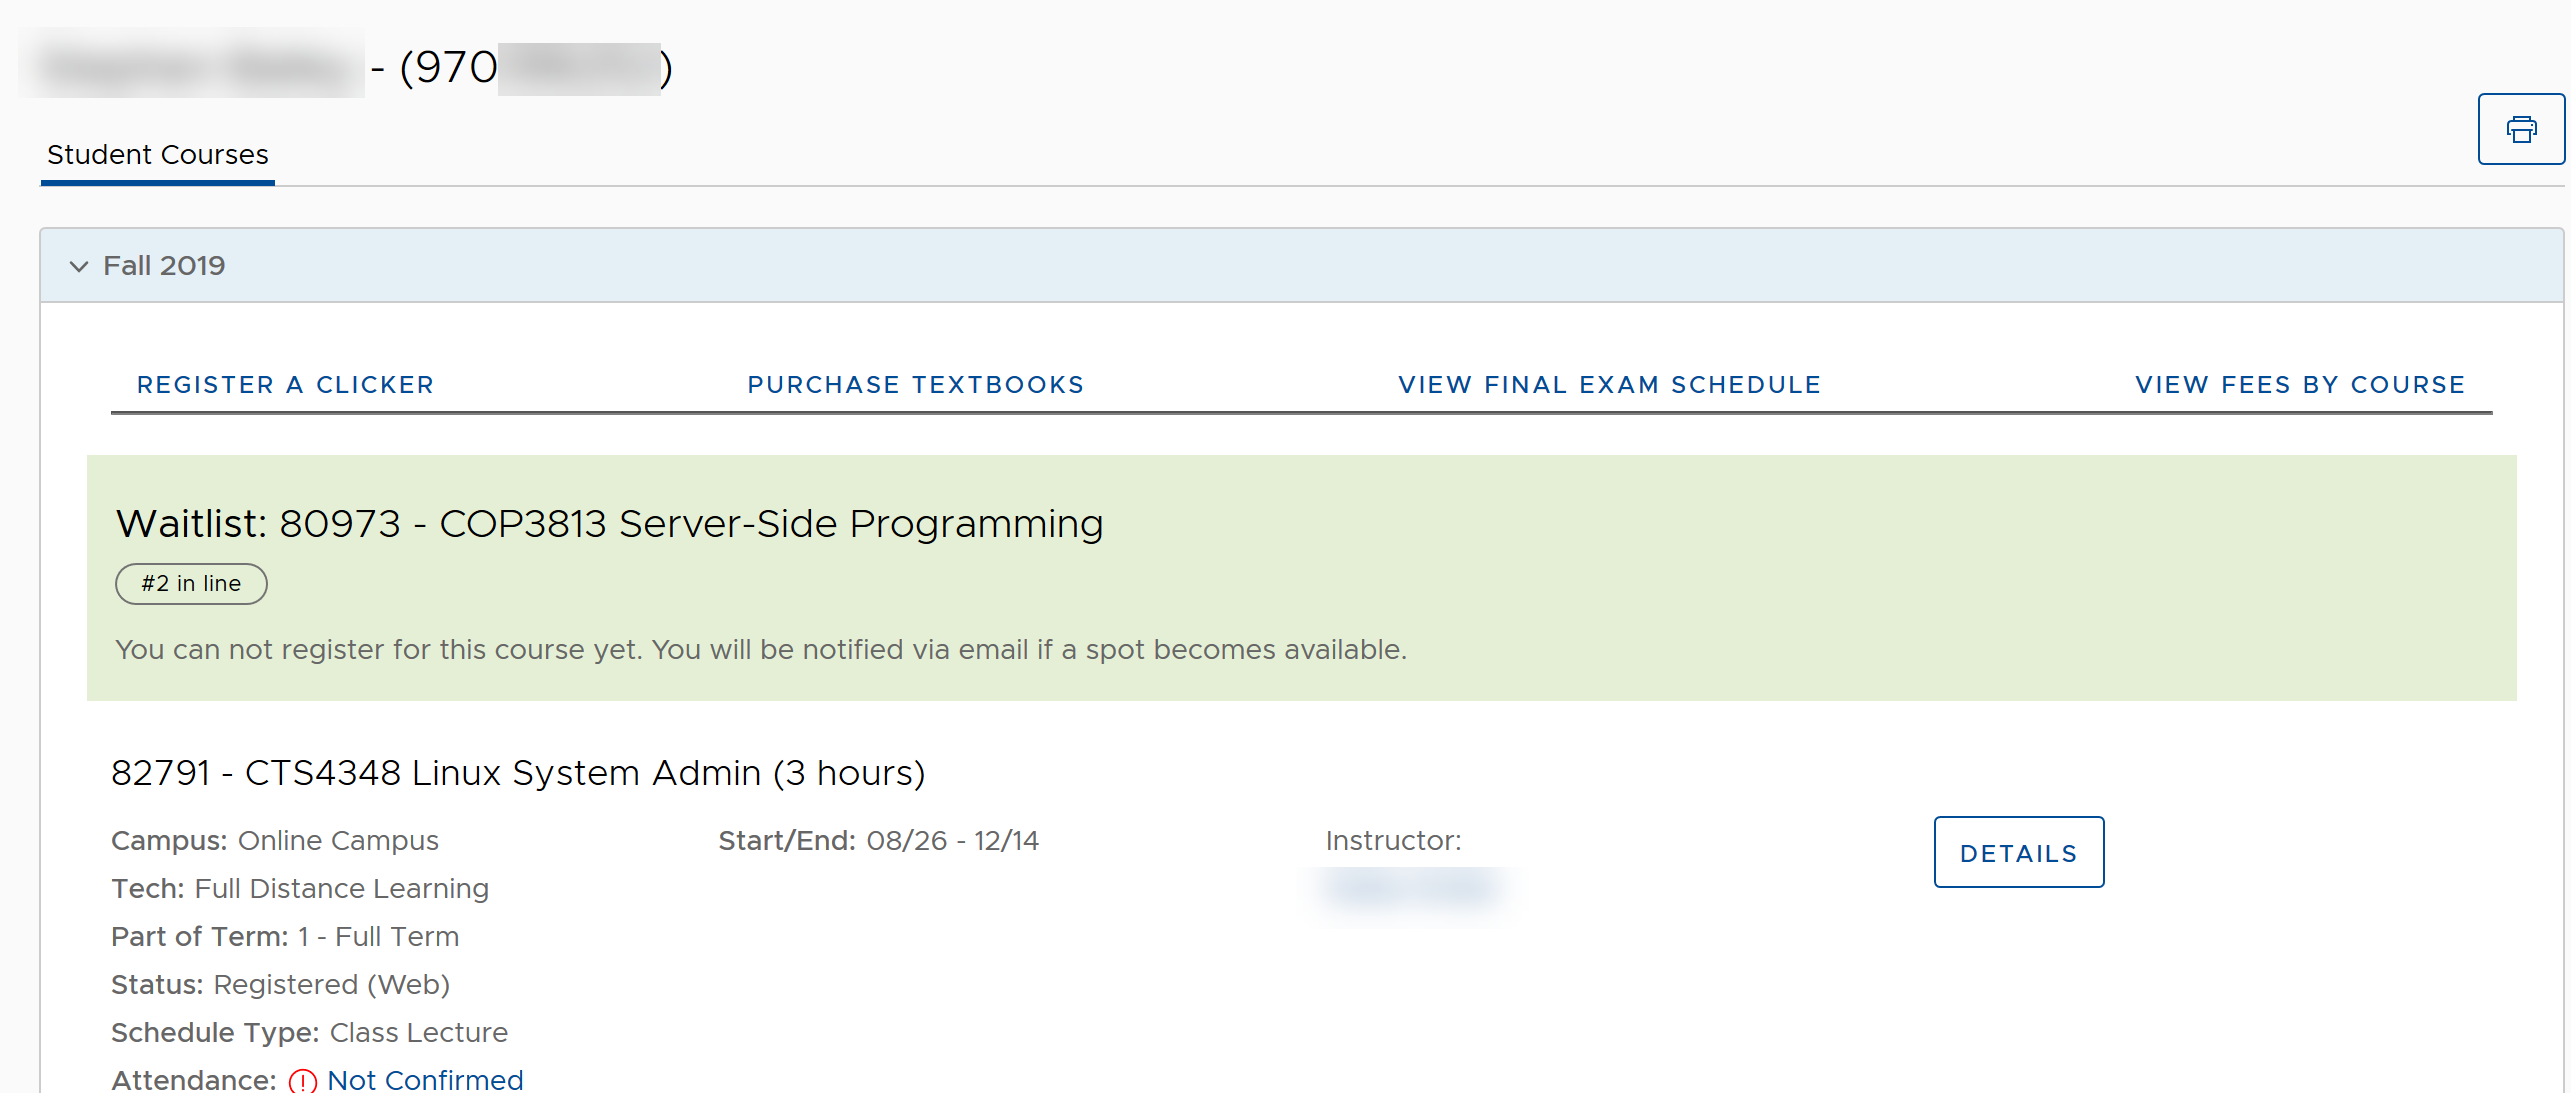Viewport: 2571px width, 1093px height.
Task: Click the waitlist notification message text
Action: (761, 650)
